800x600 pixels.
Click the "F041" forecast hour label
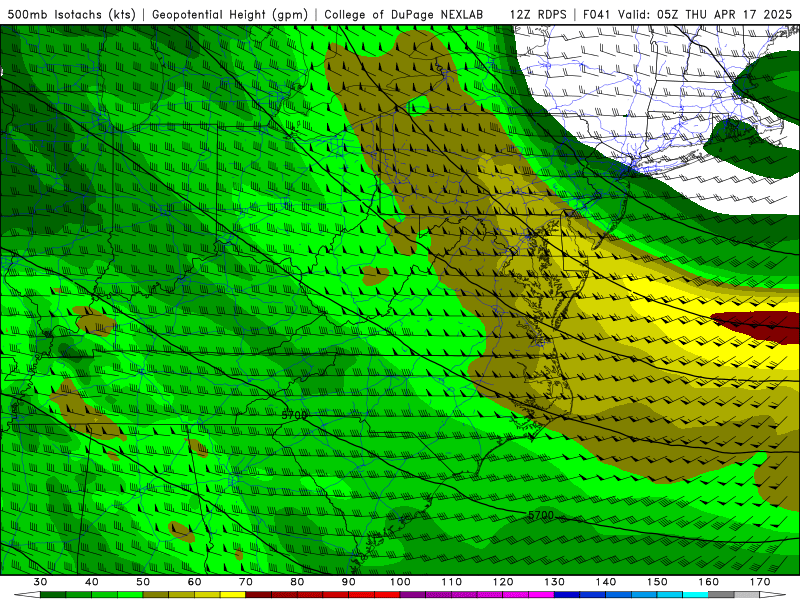tap(597, 14)
